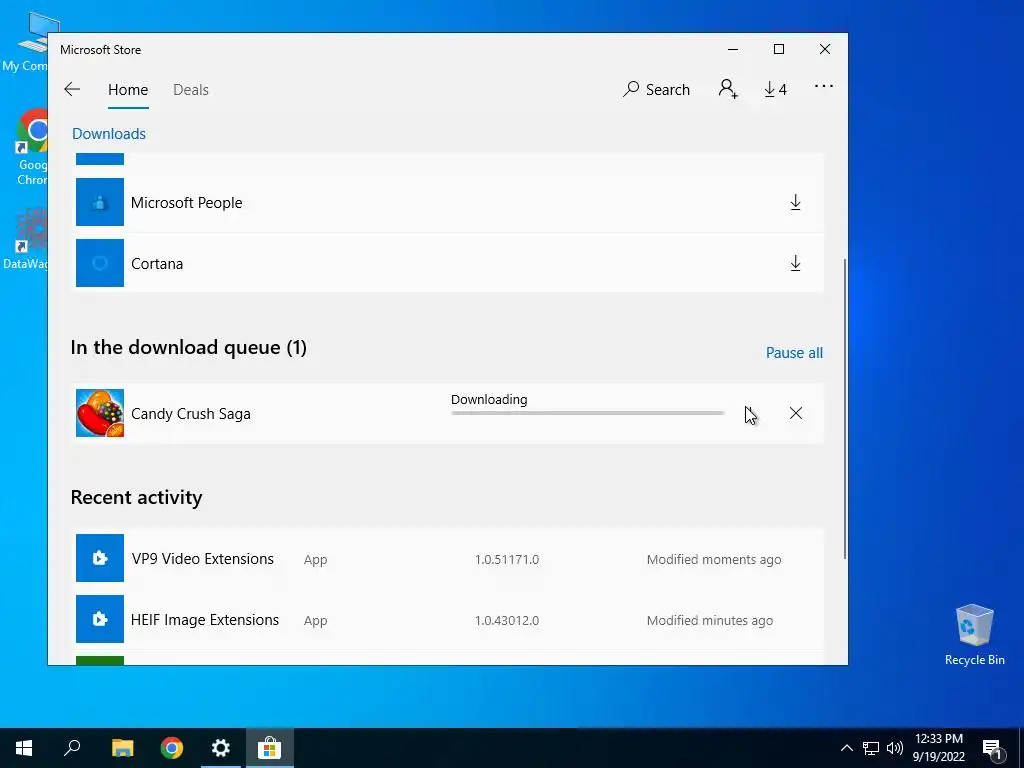The width and height of the screenshot is (1024, 768).
Task: Open taskbar search magnifier
Action: coord(72,748)
